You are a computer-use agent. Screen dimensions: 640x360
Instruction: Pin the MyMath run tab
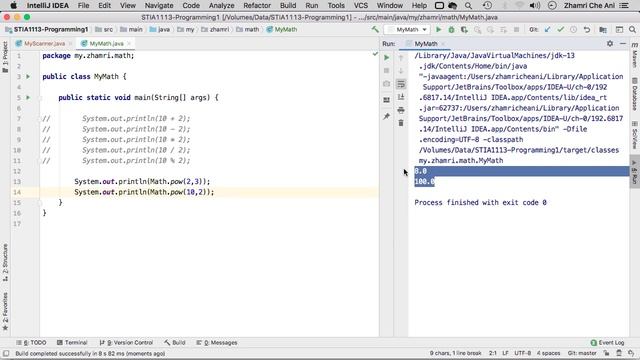(x=387, y=117)
